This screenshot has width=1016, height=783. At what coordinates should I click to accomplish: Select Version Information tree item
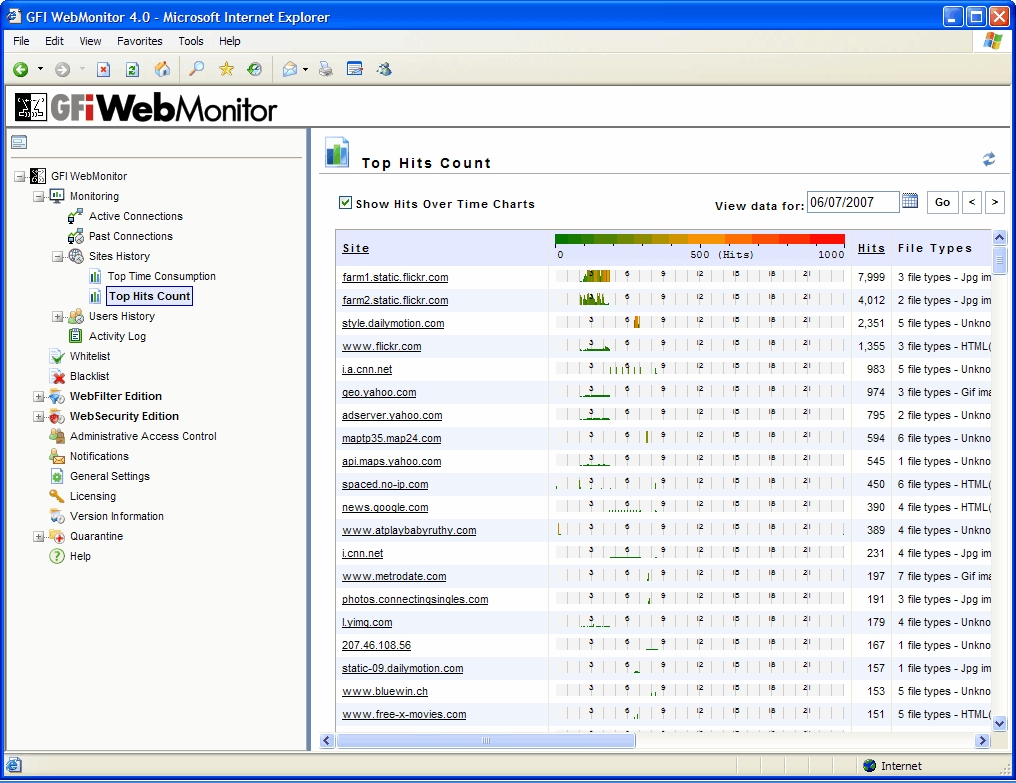(x=117, y=516)
